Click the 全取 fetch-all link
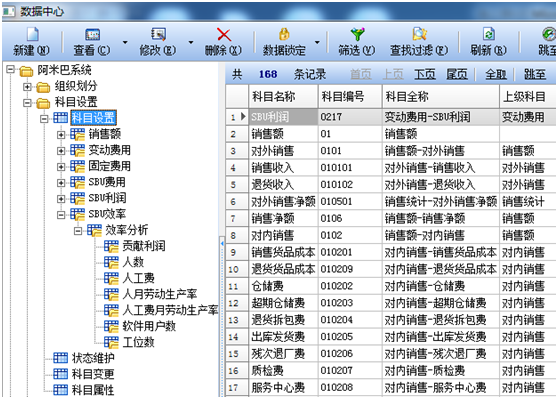Image resolution: width=558 pixels, height=399 pixels. click(x=496, y=74)
